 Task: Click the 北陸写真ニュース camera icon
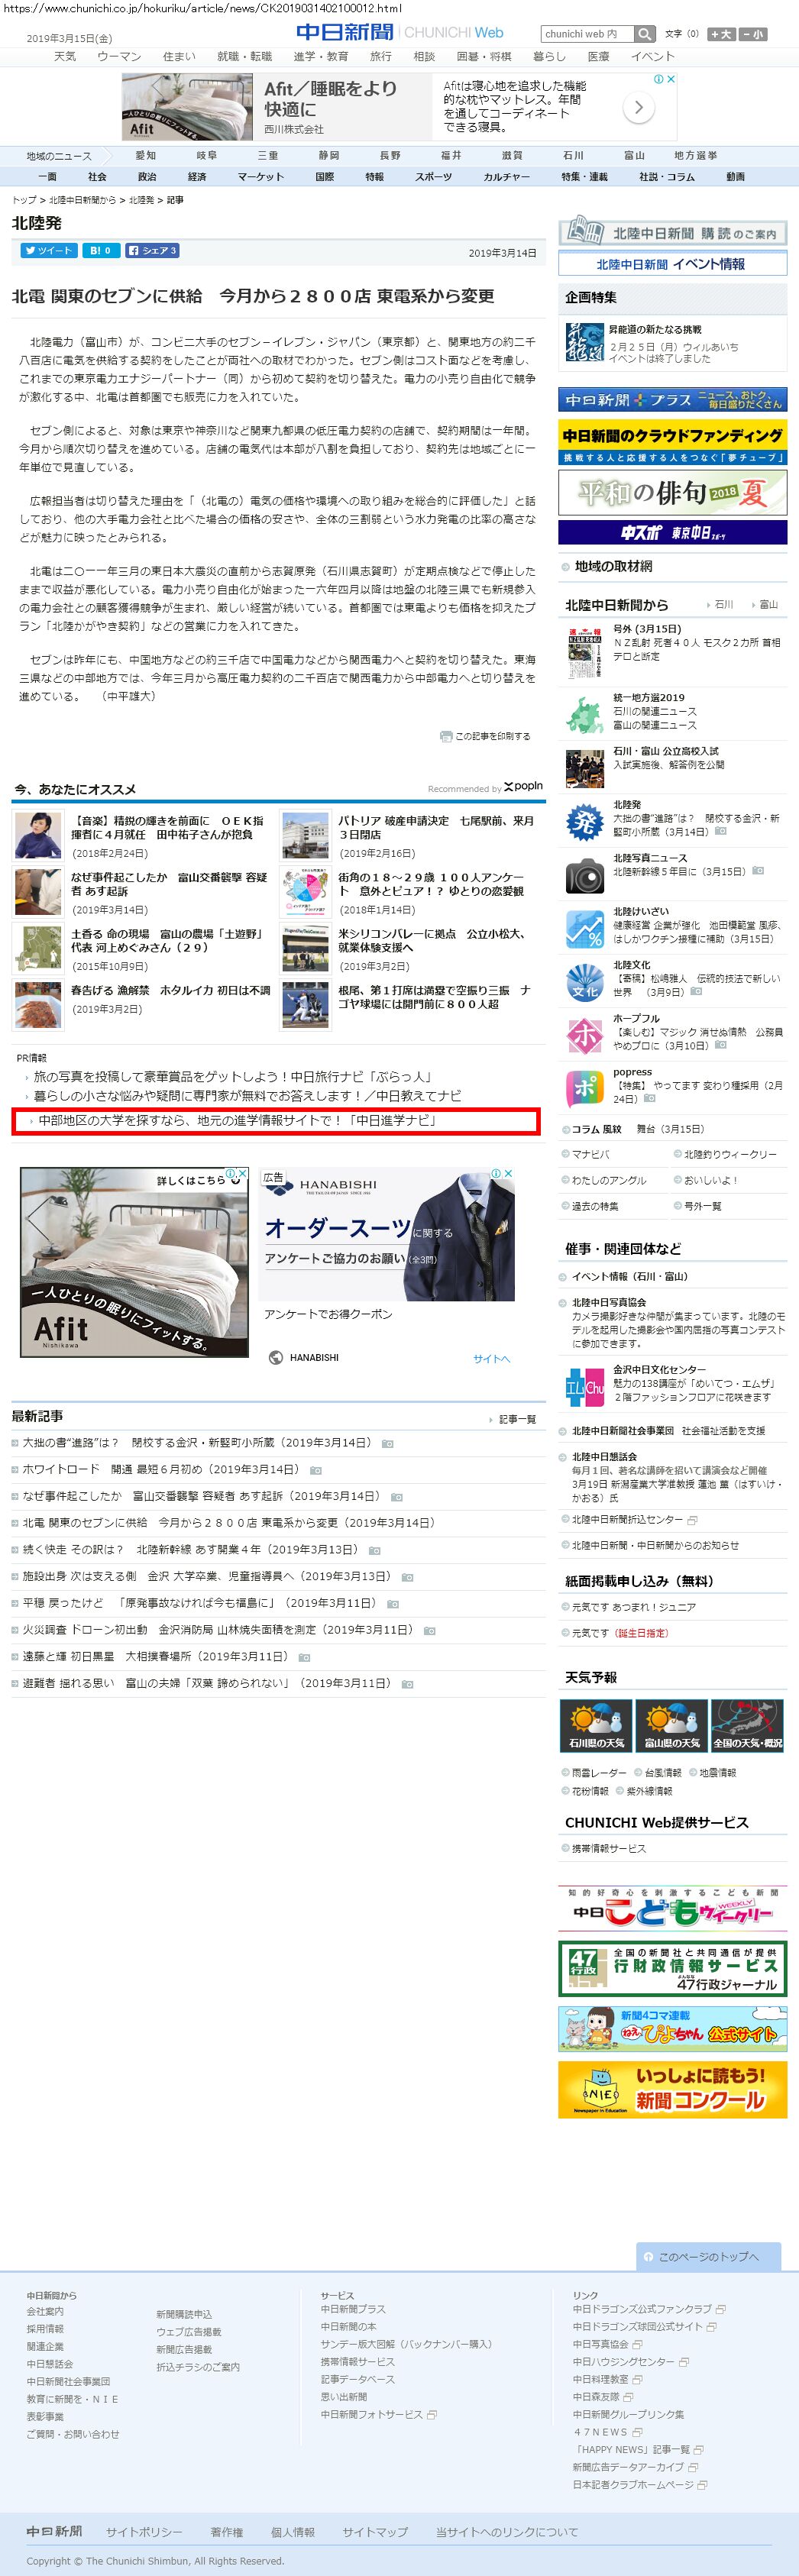click(x=584, y=876)
